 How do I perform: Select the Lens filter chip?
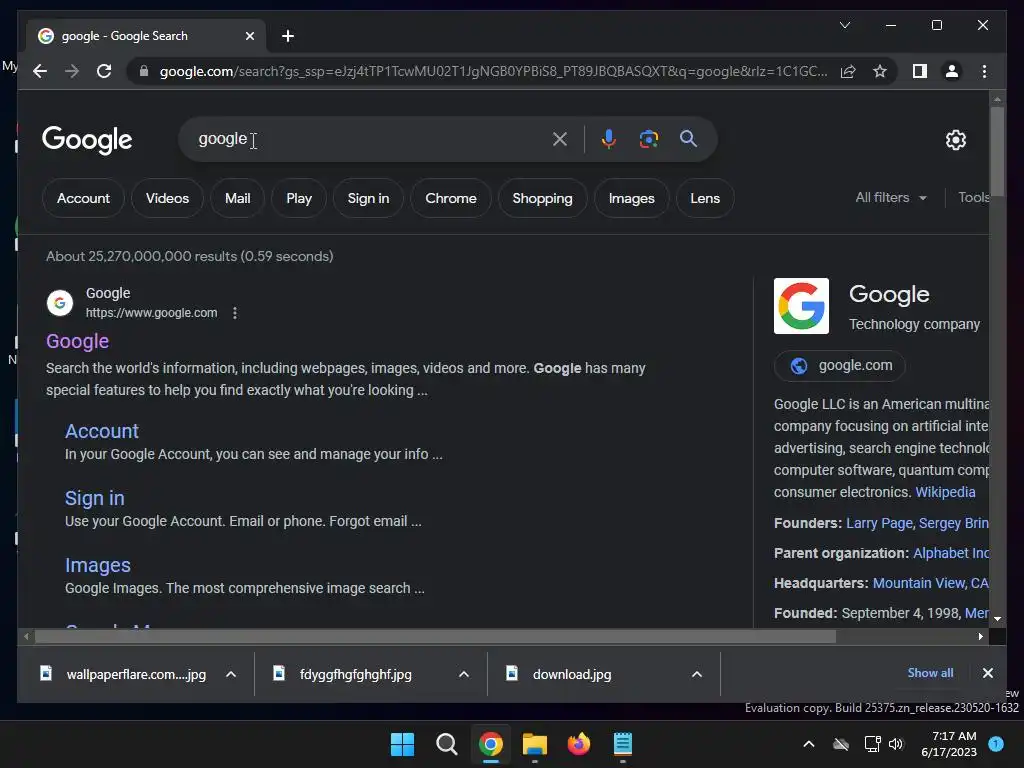(705, 198)
